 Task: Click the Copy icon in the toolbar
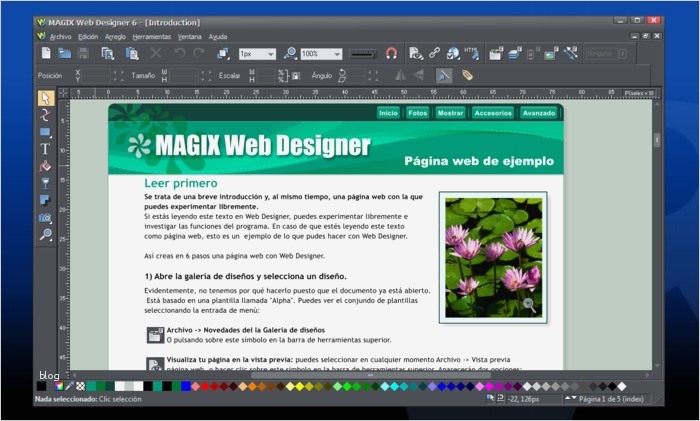click(x=108, y=53)
